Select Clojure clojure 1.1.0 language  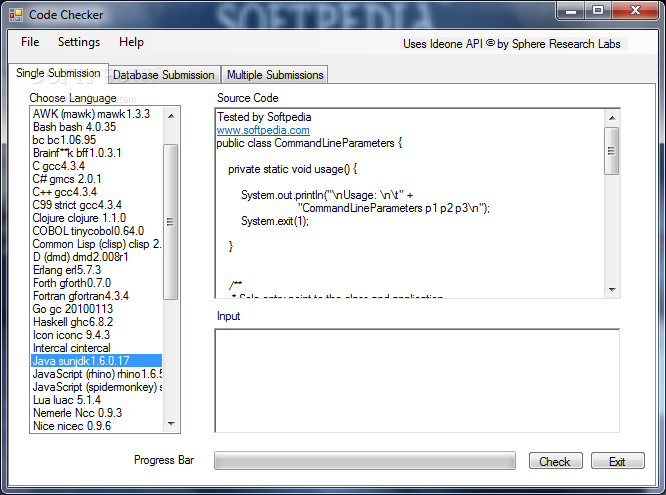tap(96, 218)
